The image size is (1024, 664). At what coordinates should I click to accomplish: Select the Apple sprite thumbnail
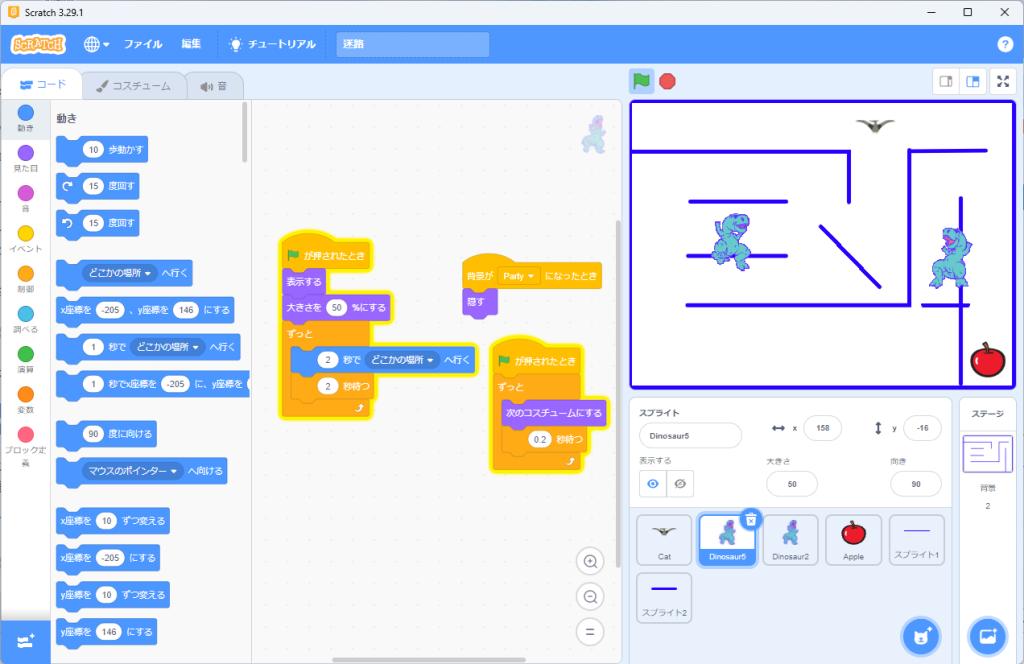point(853,539)
